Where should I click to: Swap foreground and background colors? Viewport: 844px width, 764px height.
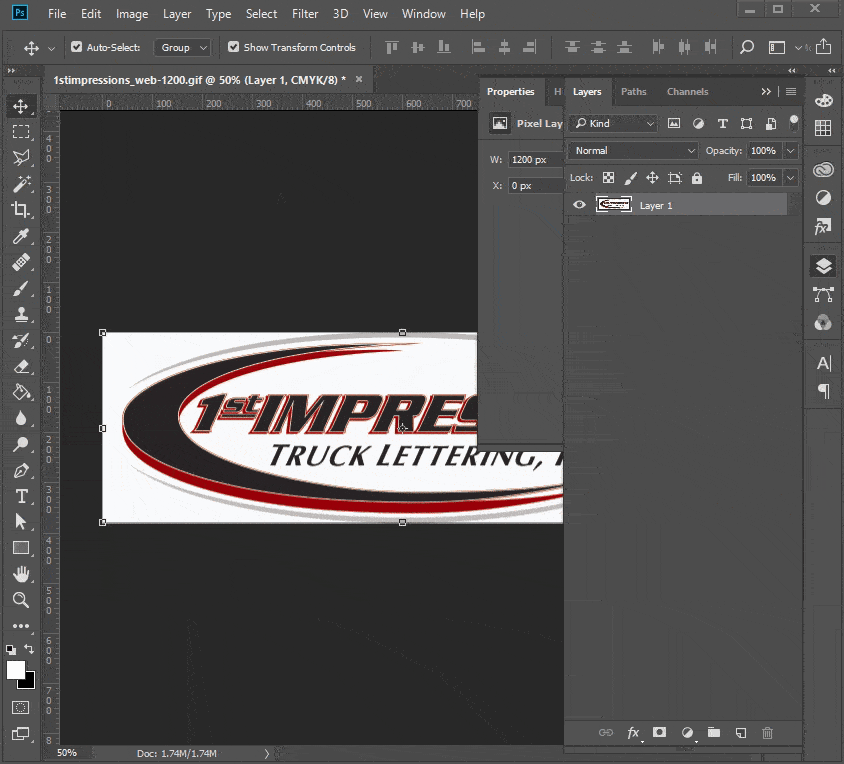coord(29,649)
